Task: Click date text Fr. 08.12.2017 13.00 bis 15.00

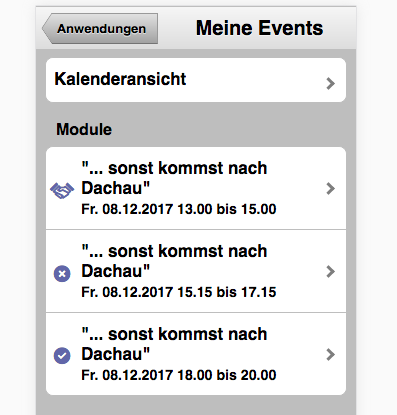Action: click(179, 209)
